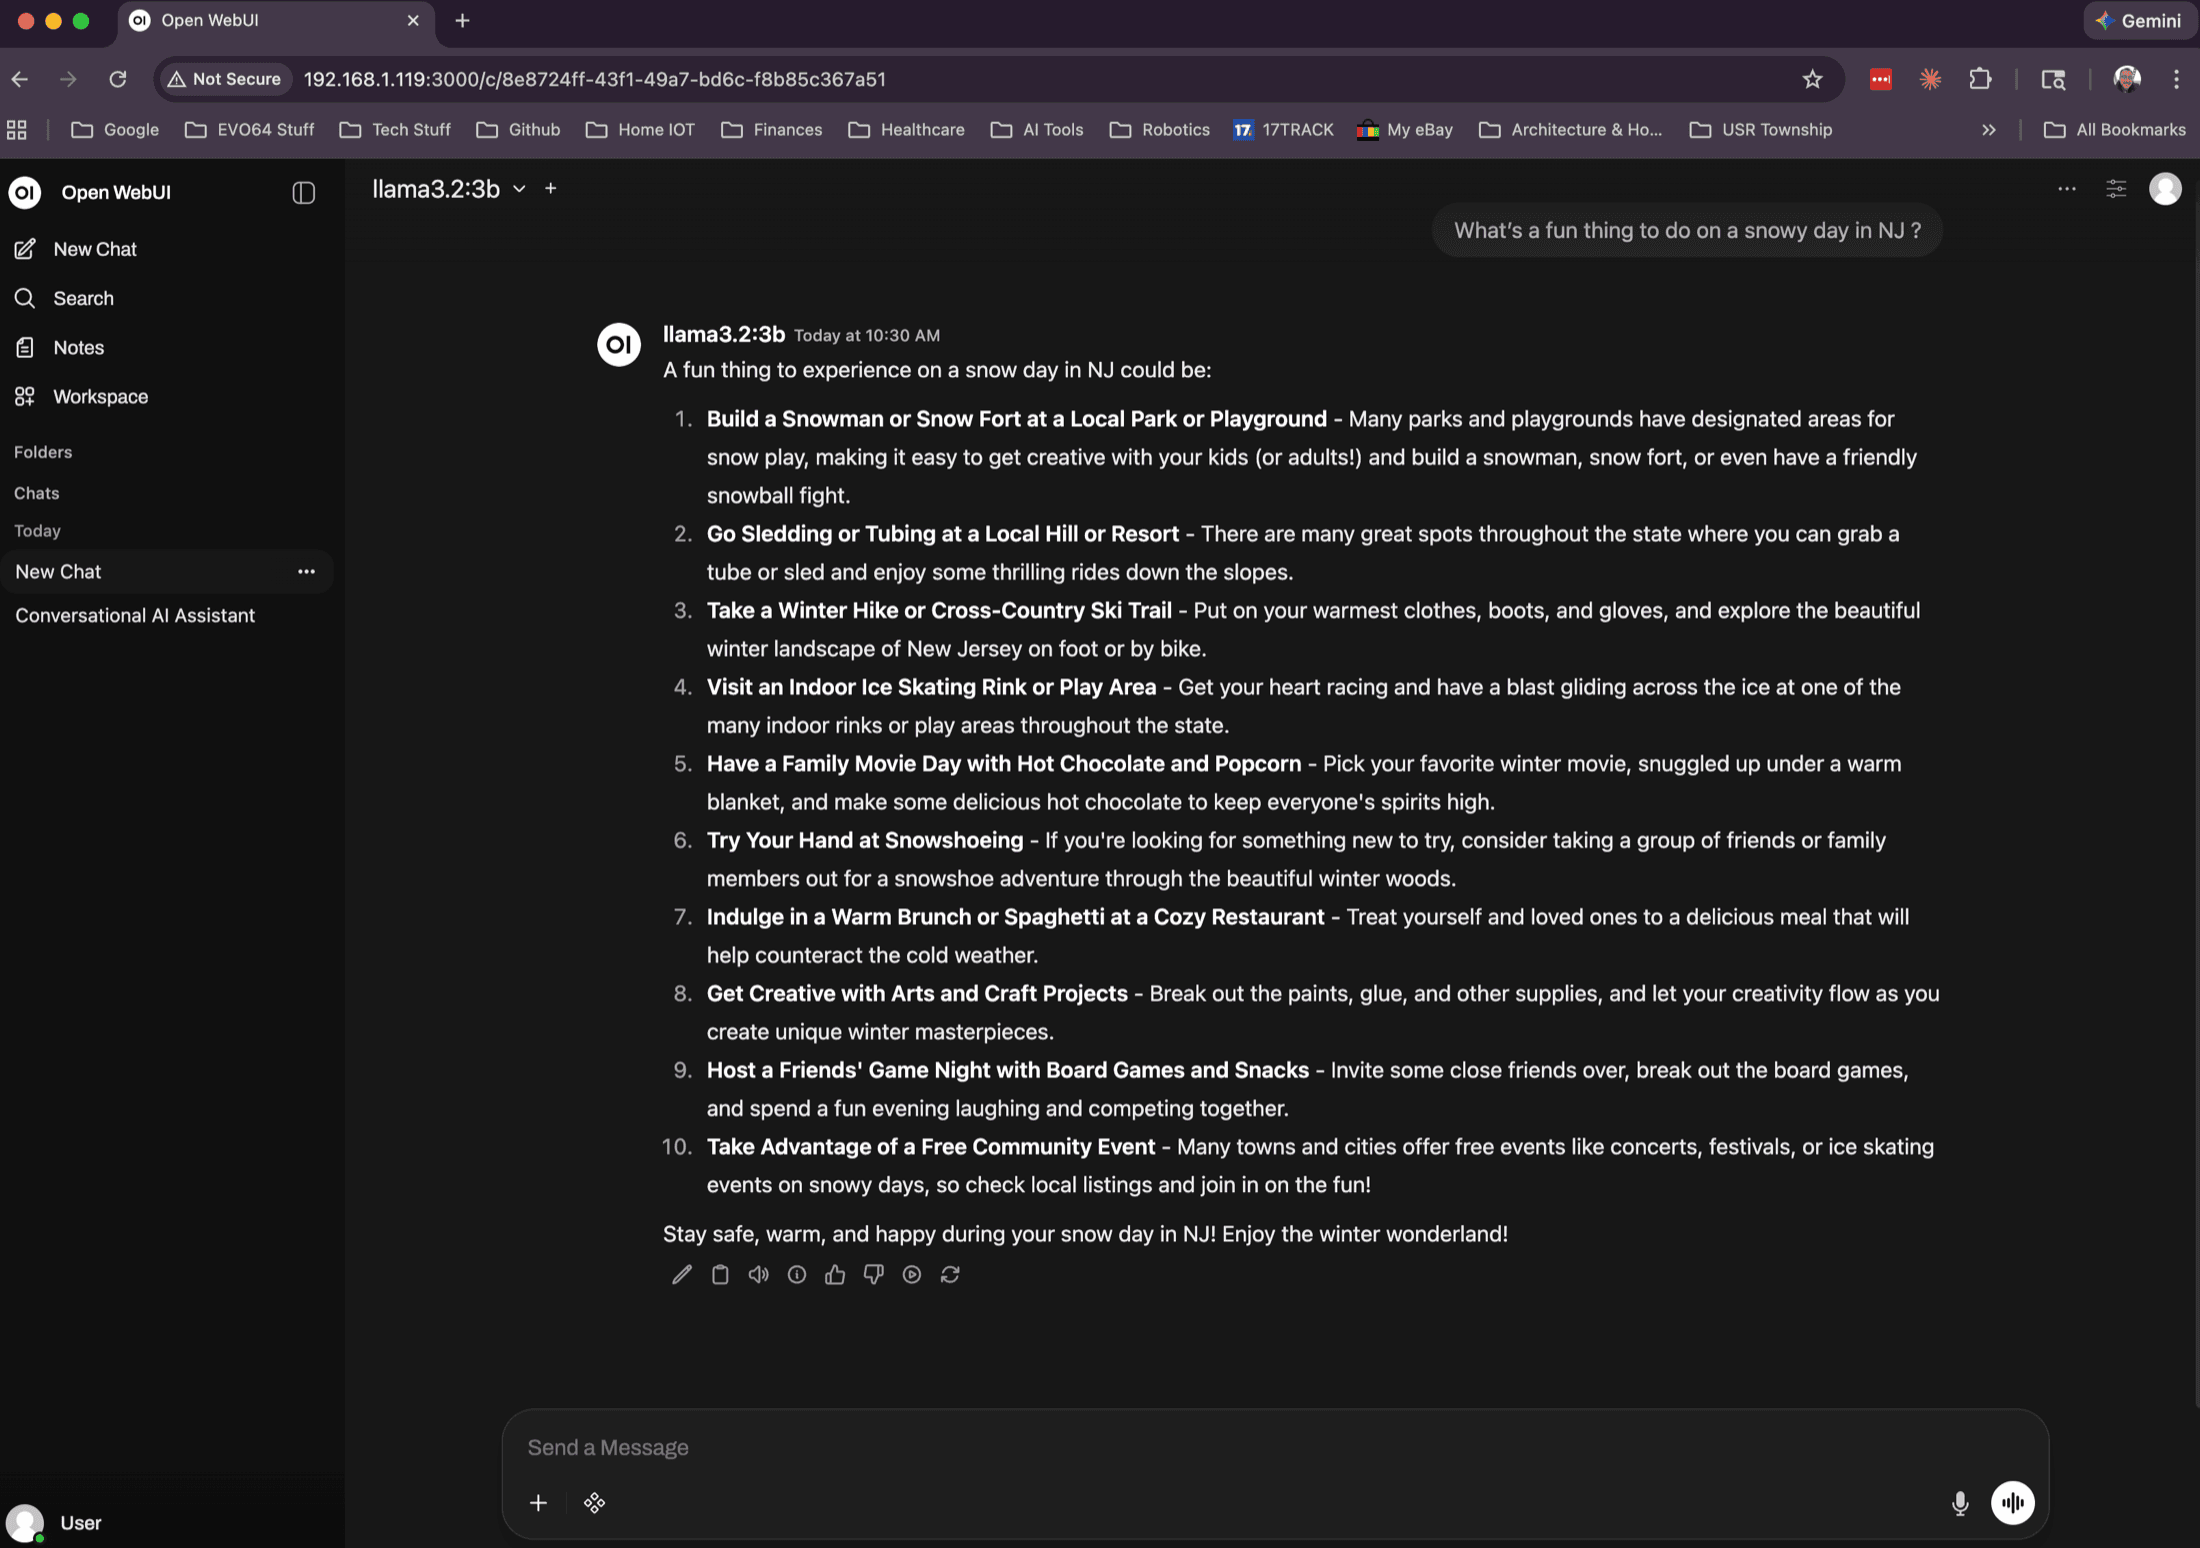
Task: Select the Open WebUI browser tab
Action: click(x=275, y=20)
